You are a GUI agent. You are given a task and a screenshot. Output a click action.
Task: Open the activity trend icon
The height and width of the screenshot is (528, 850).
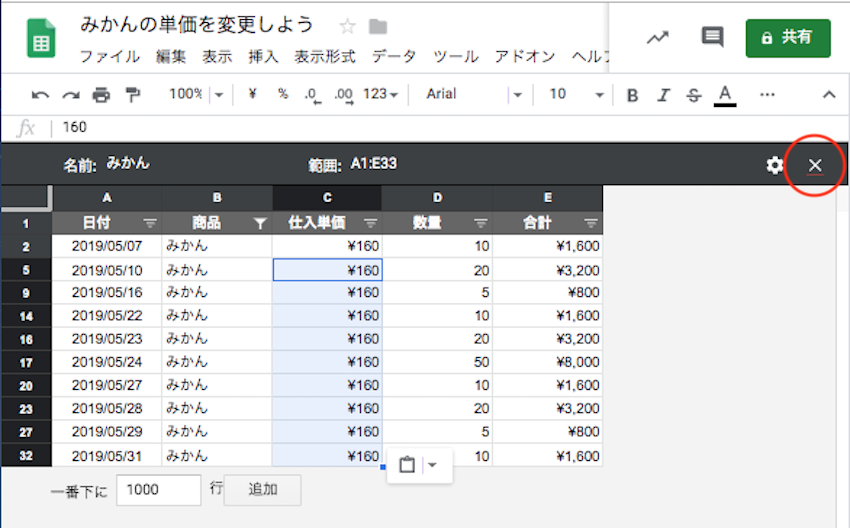[x=657, y=37]
